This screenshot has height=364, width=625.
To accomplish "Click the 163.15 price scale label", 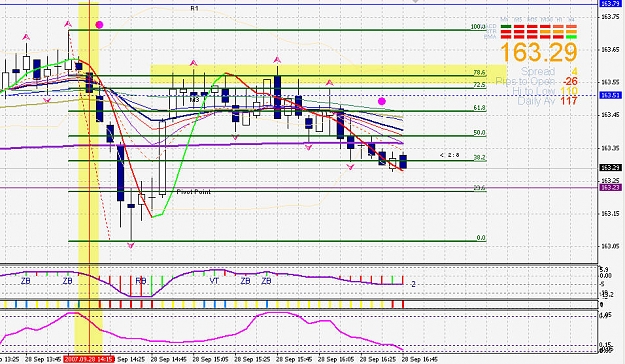I will pyautogui.click(x=610, y=214).
